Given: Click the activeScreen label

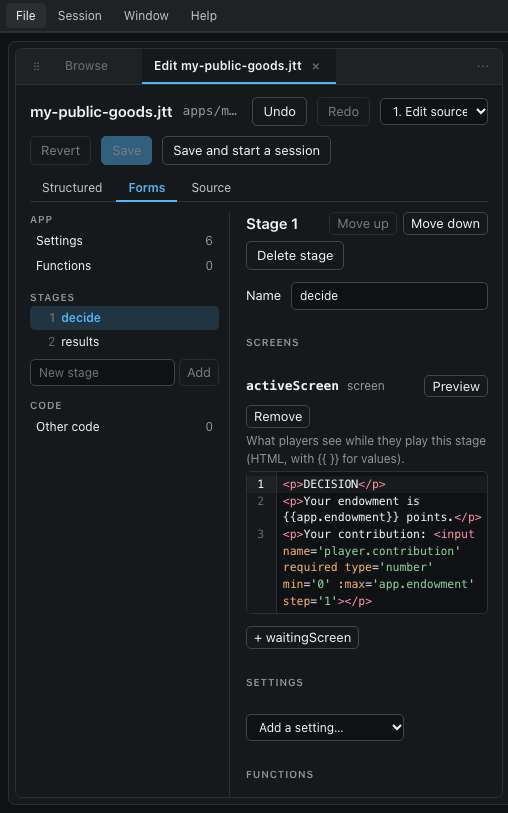Looking at the screenshot, I should point(292,386).
